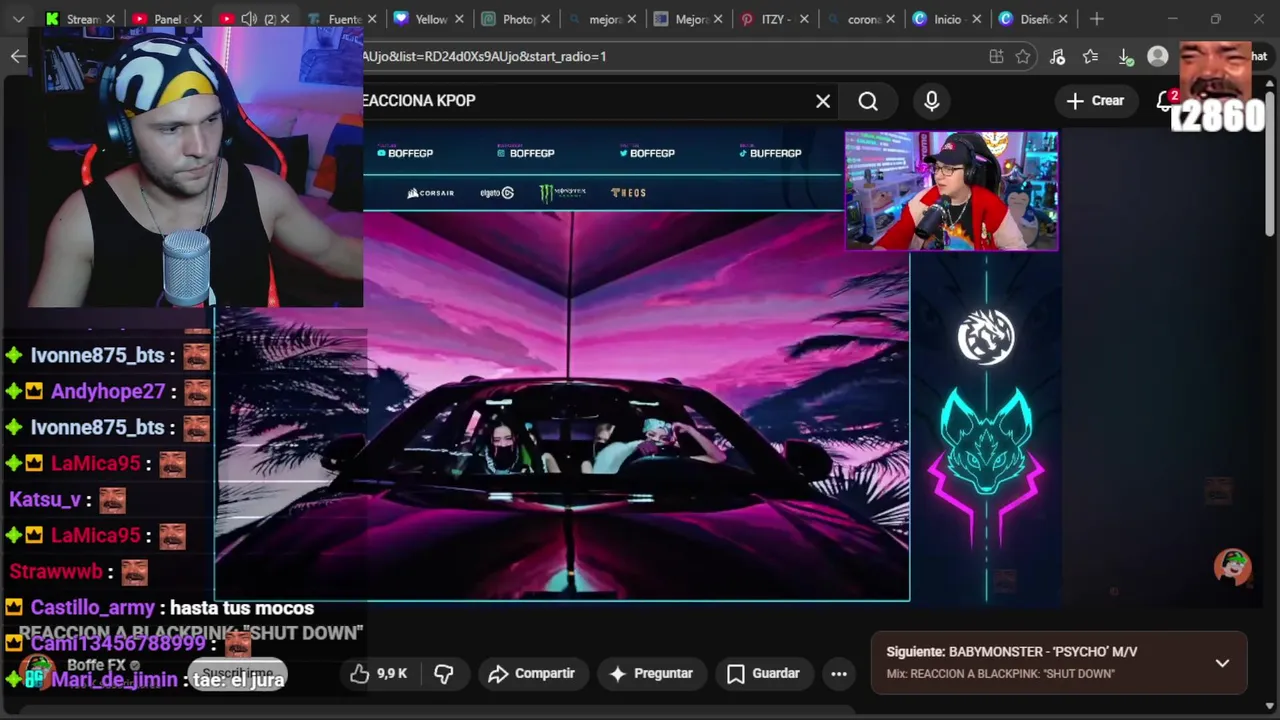This screenshot has height=720, width=1280.
Task: Save the video with Guardar
Action: point(763,674)
